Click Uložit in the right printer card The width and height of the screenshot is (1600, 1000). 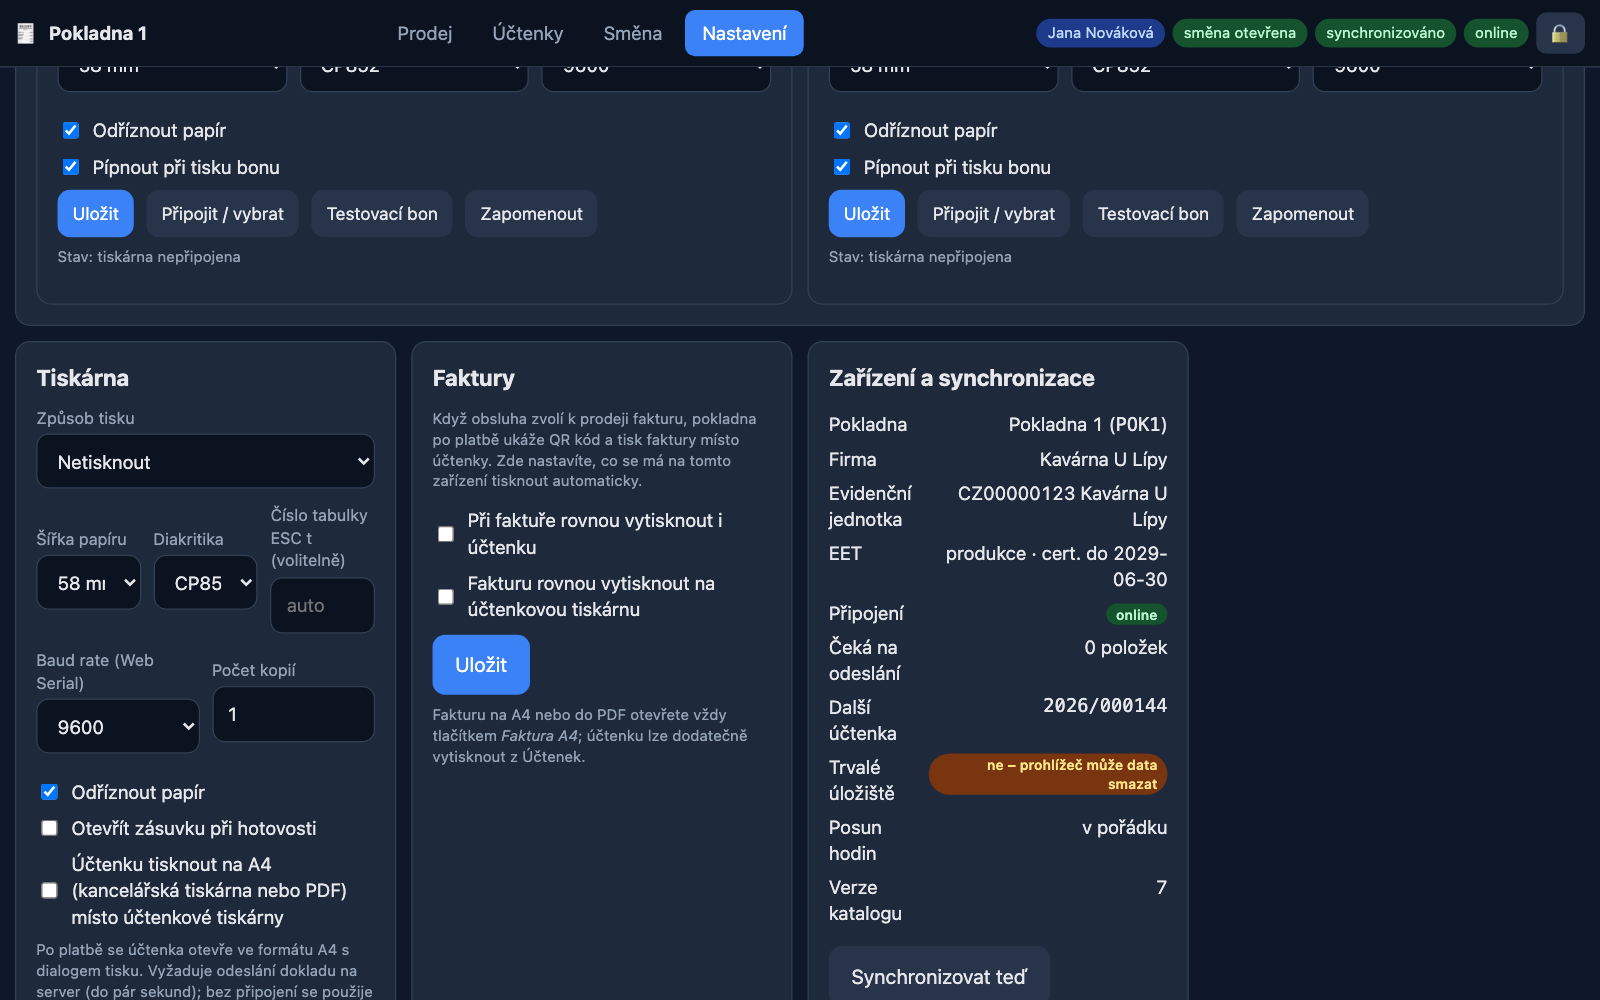click(x=867, y=214)
